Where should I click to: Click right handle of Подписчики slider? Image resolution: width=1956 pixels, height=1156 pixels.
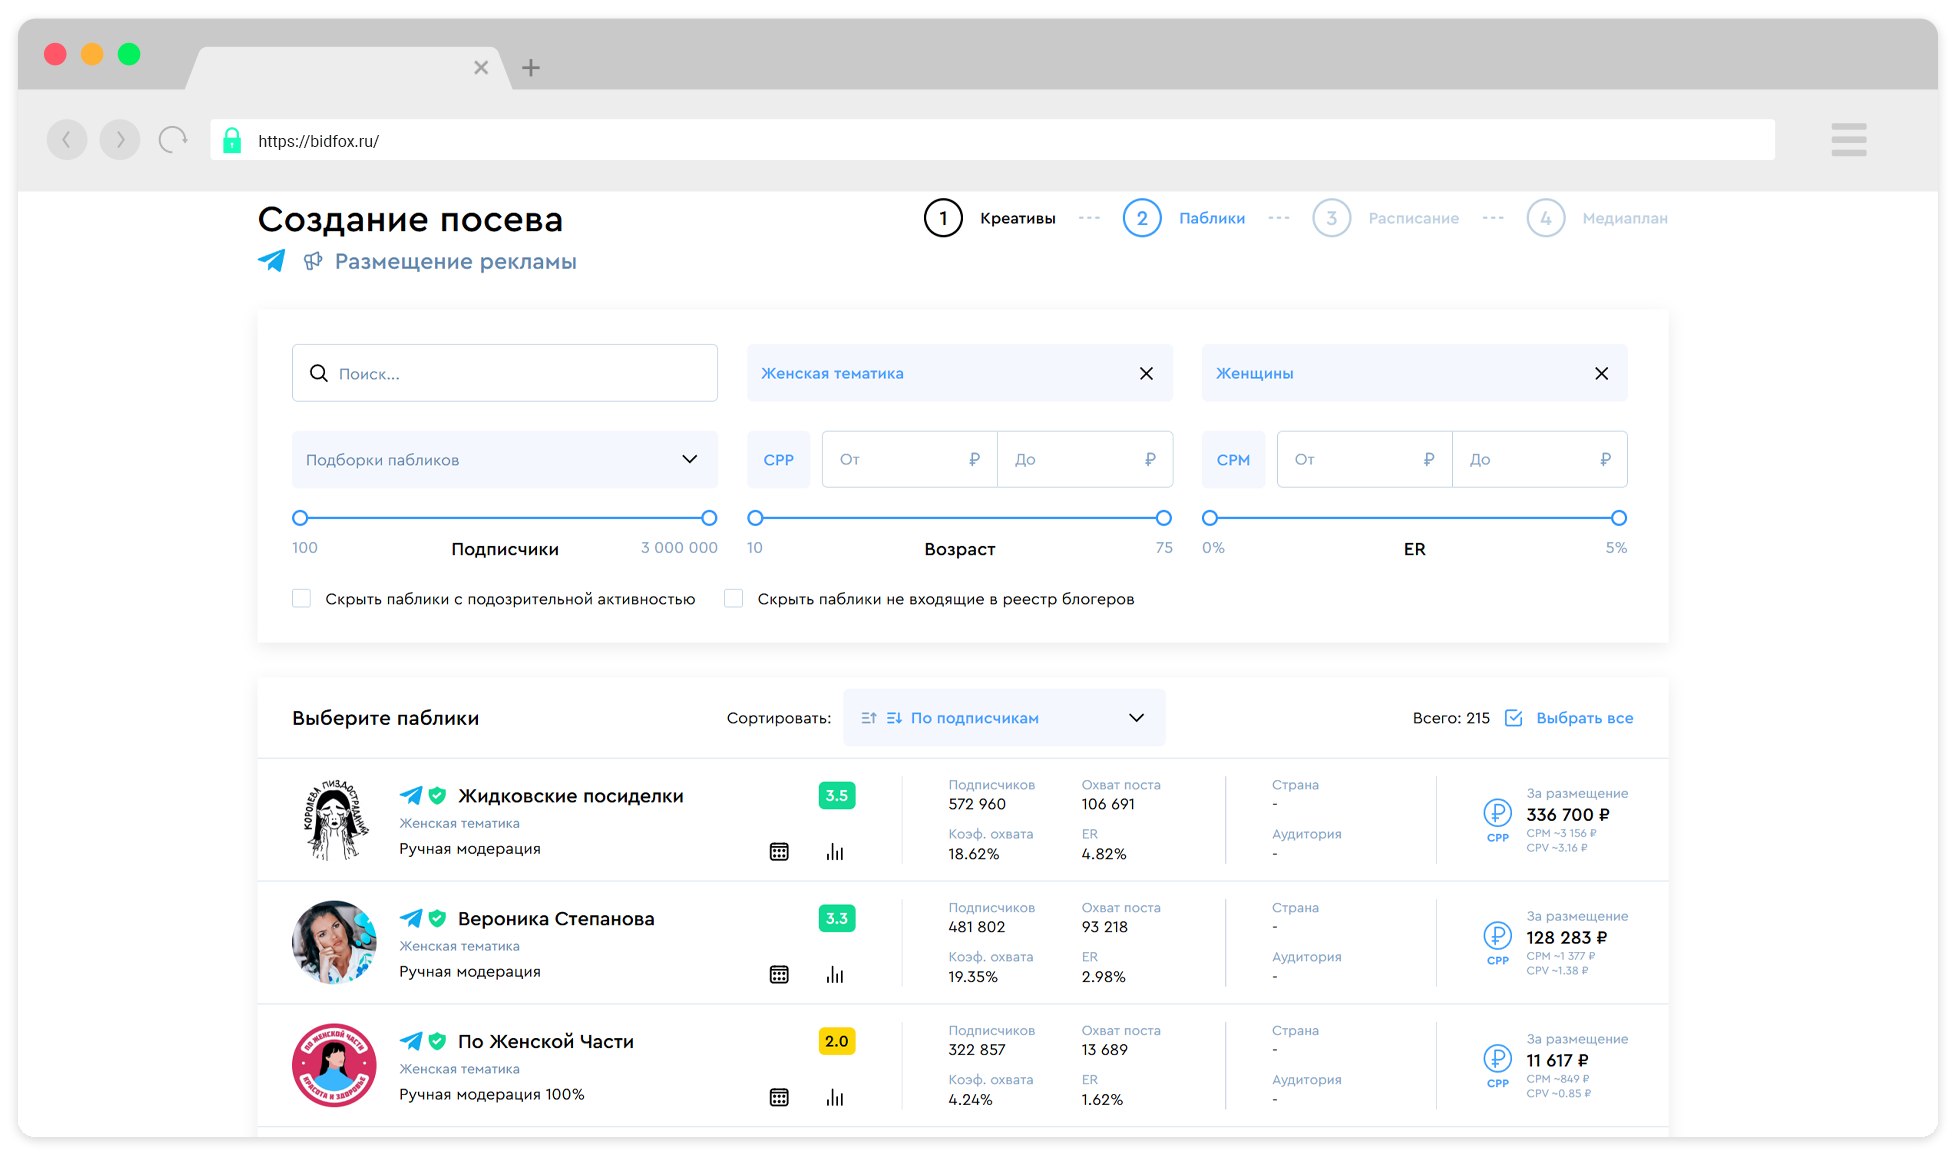click(x=709, y=518)
